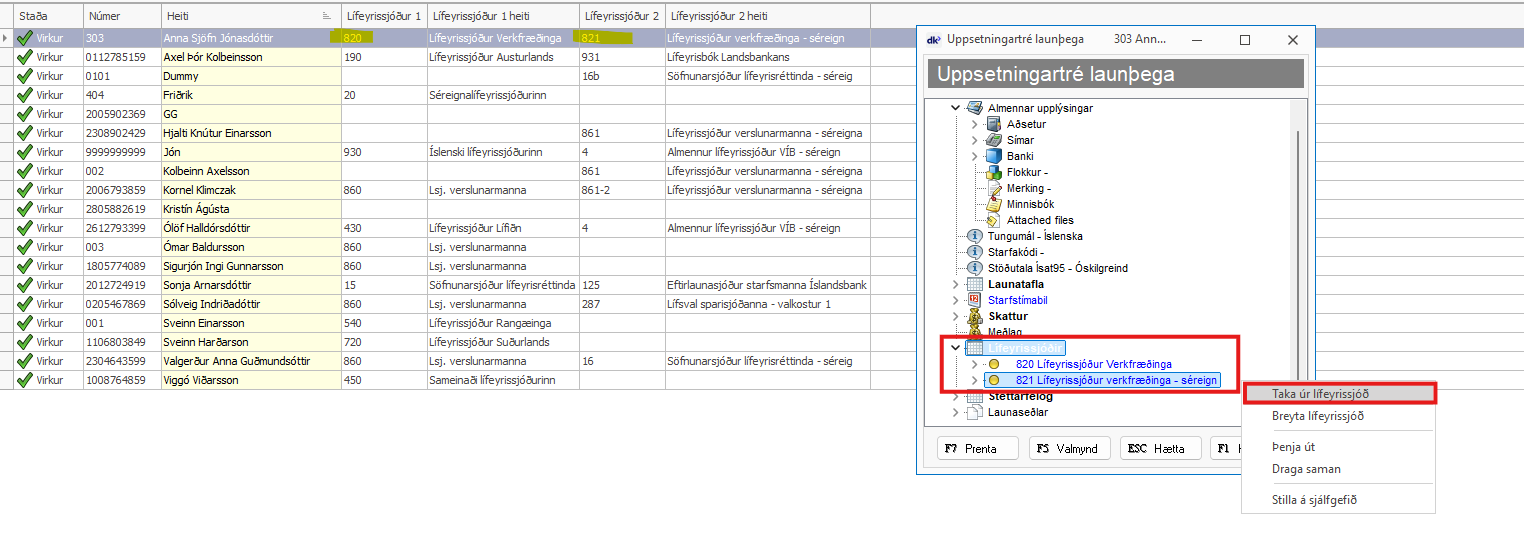Select the Banki cube icon

click(x=993, y=156)
